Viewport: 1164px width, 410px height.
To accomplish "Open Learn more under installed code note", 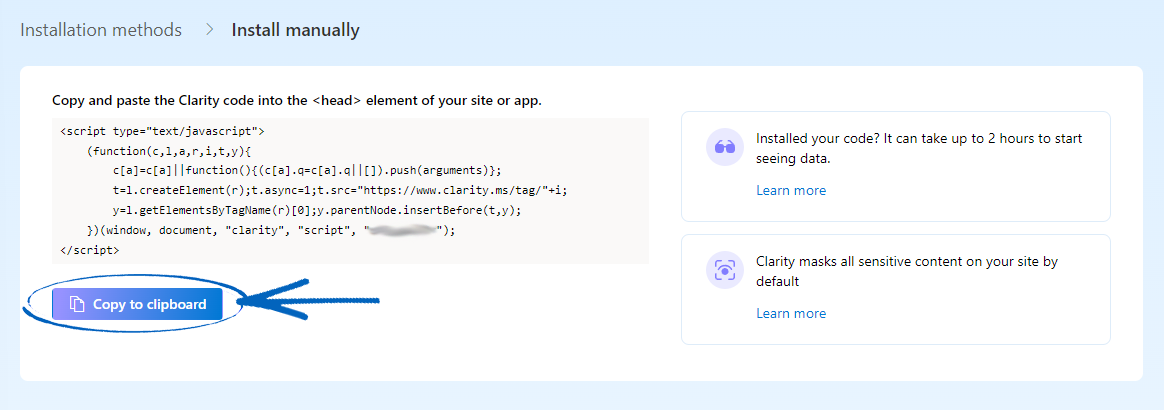I will pyautogui.click(x=791, y=190).
